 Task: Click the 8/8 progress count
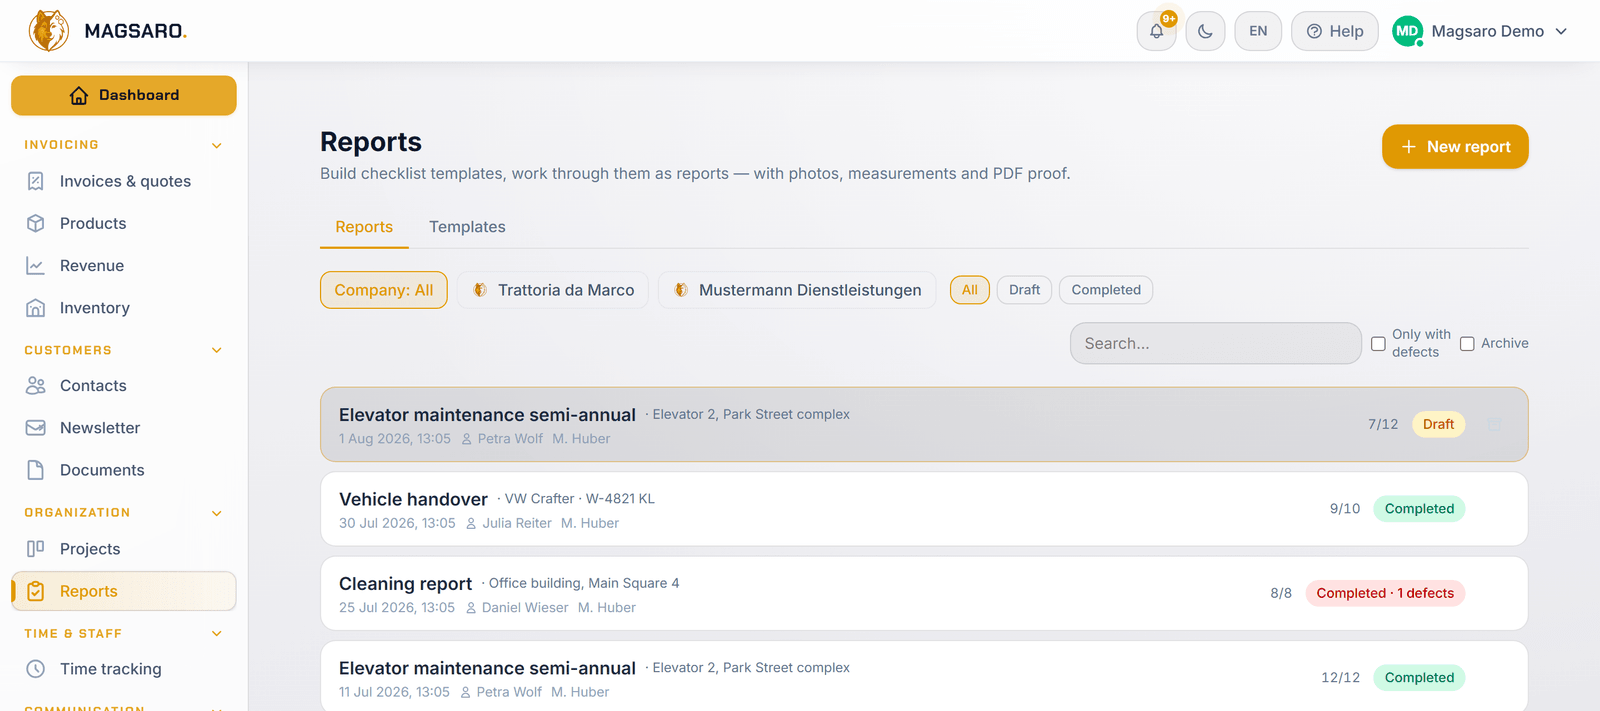(1281, 593)
